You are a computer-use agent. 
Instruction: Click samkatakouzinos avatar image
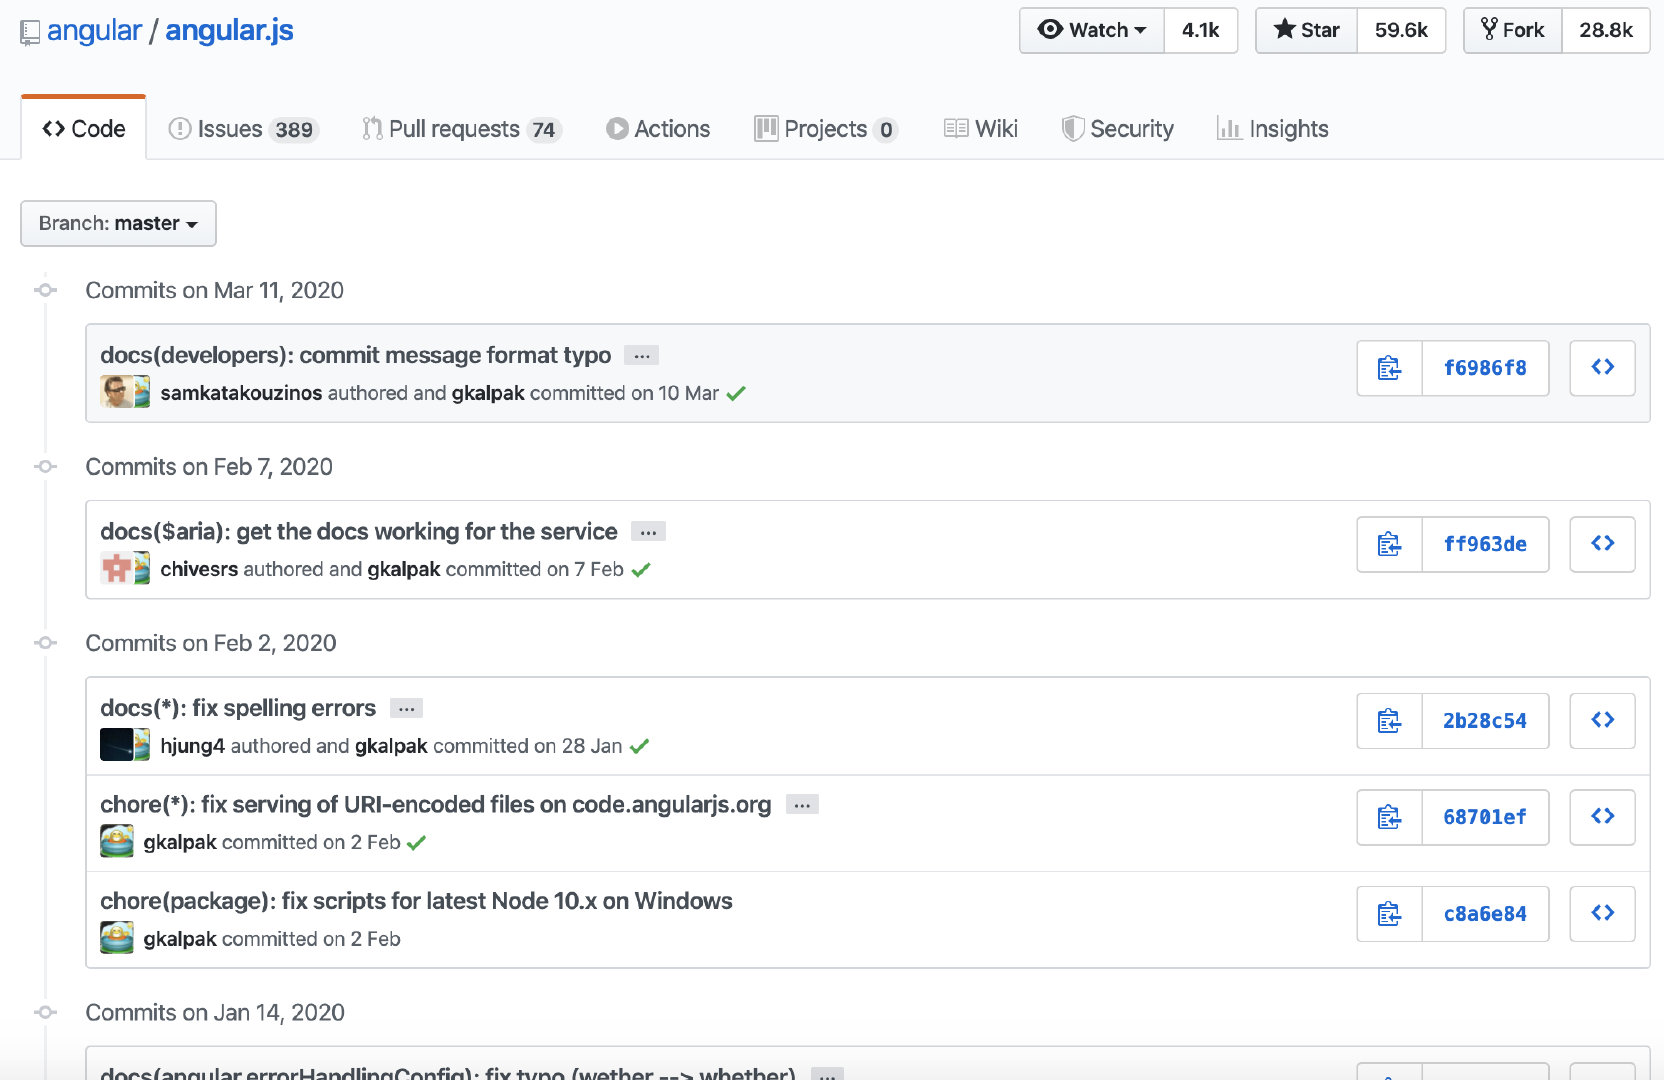coord(116,392)
